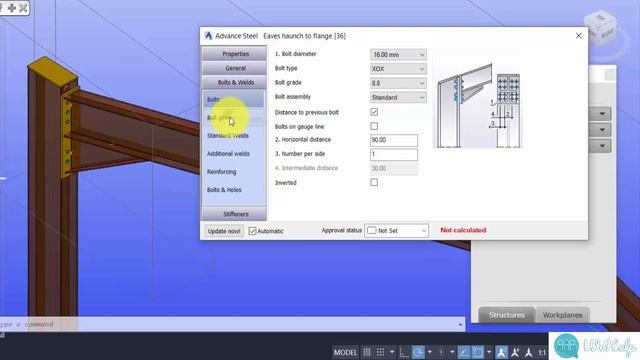Viewport: 640px width, 360px height.
Task: Select the Bolts sub-page
Action: pyautogui.click(x=233, y=99)
